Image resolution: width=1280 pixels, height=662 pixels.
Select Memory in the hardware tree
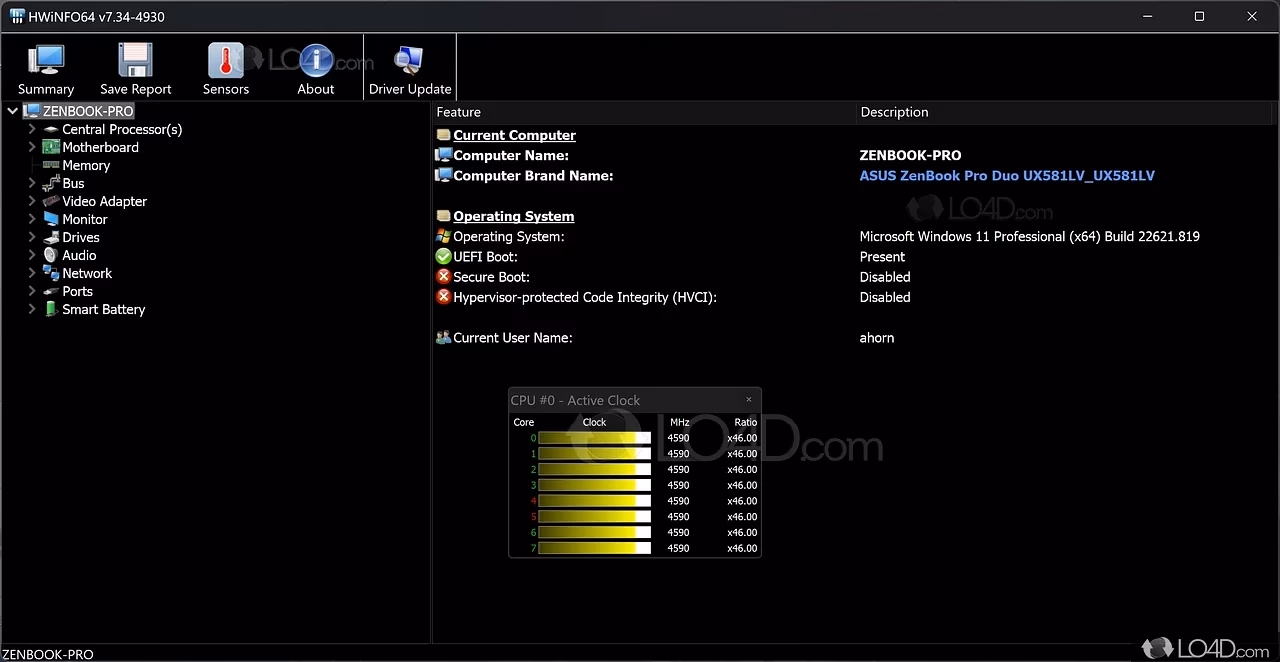pos(86,165)
